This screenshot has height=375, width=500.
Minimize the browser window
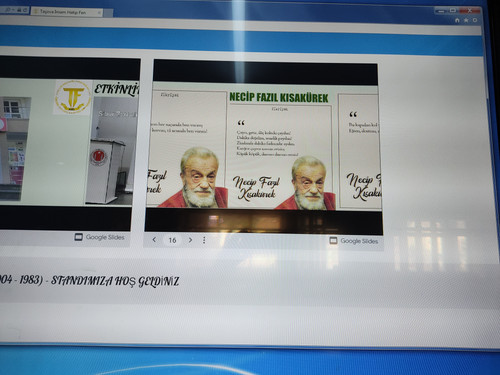click(441, 11)
